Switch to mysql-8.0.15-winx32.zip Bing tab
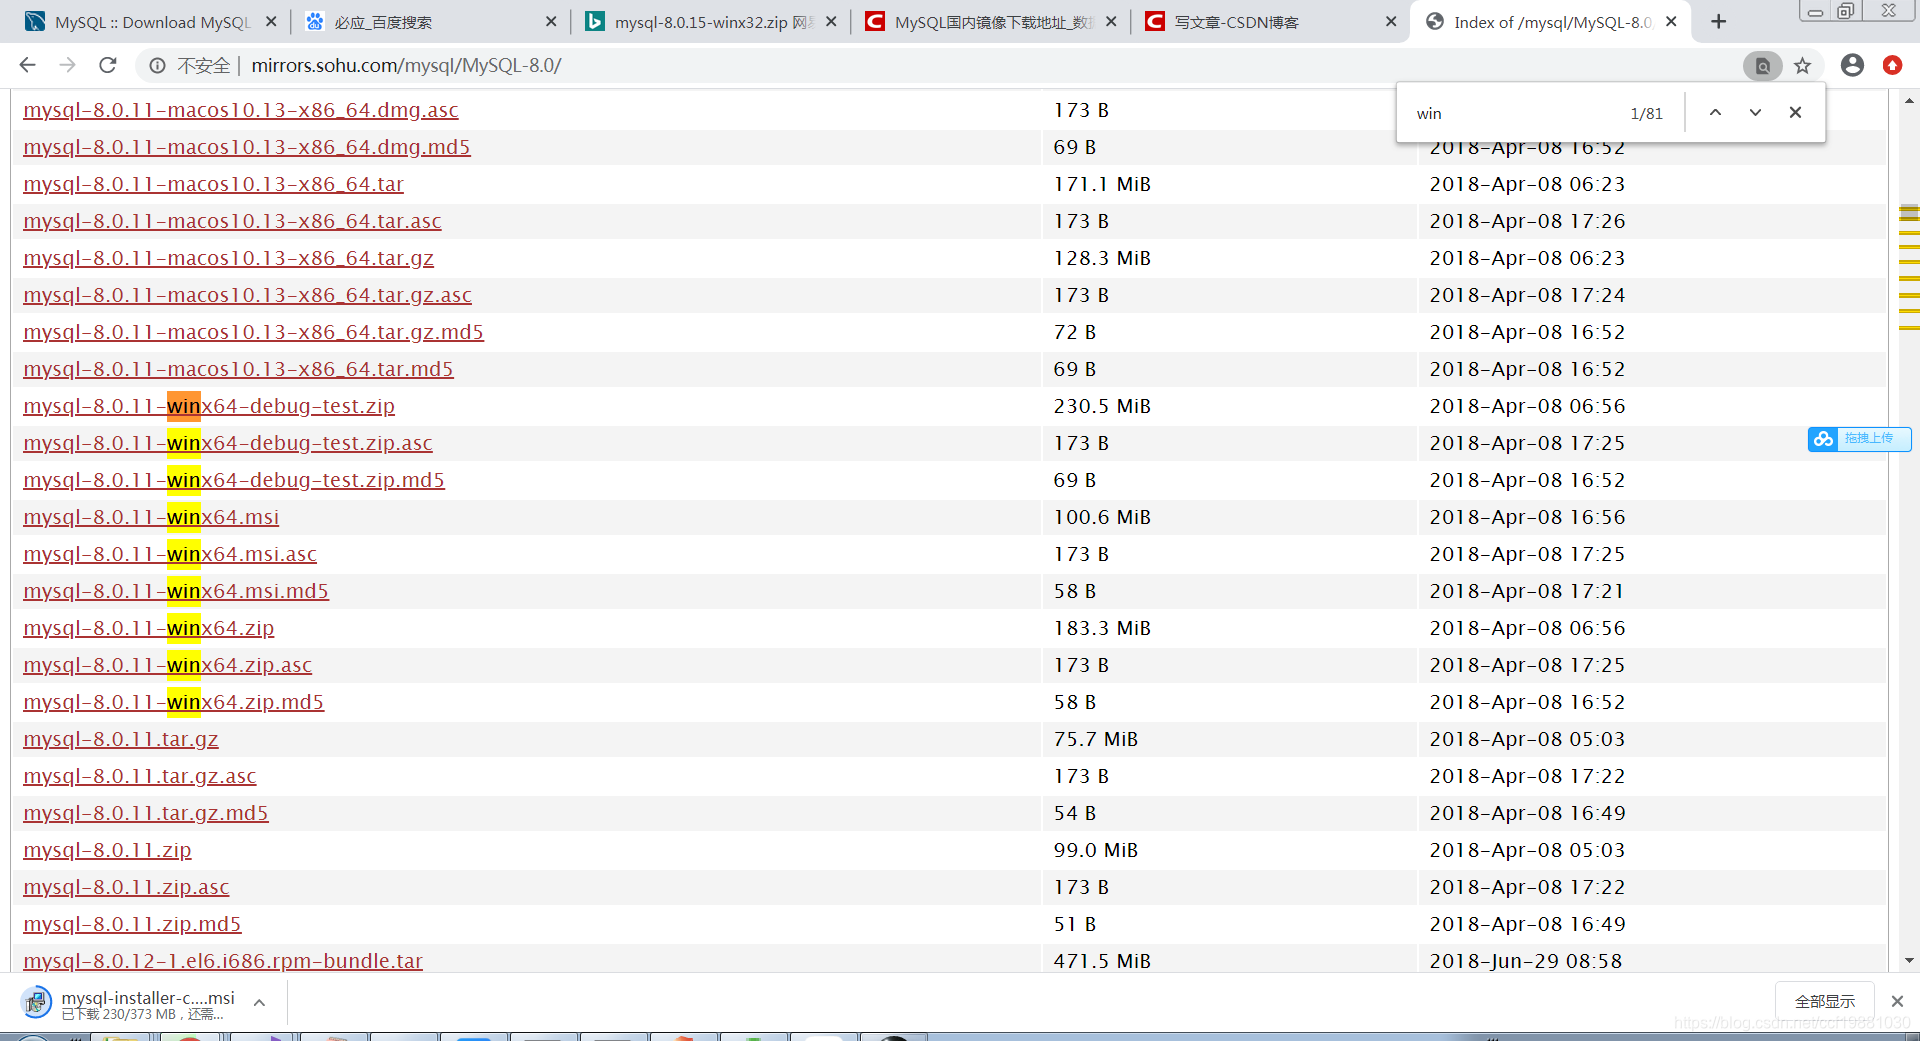The image size is (1920, 1041). point(710,22)
